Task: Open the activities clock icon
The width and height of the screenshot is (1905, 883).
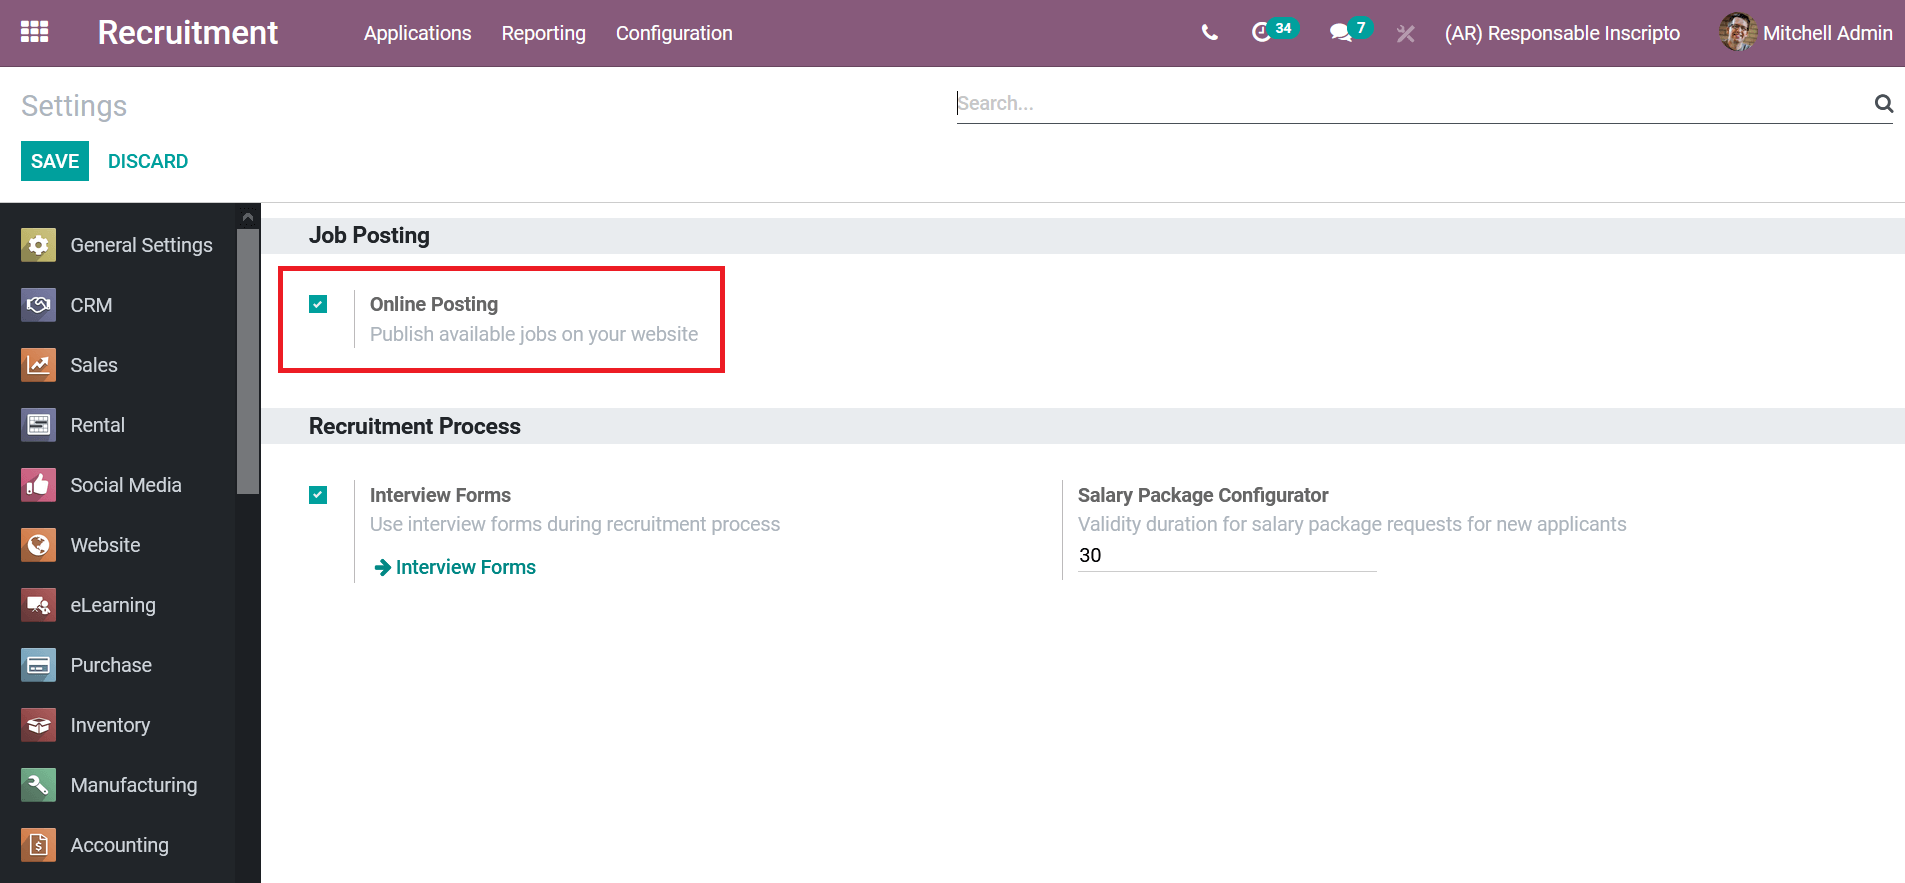Action: (x=1261, y=33)
